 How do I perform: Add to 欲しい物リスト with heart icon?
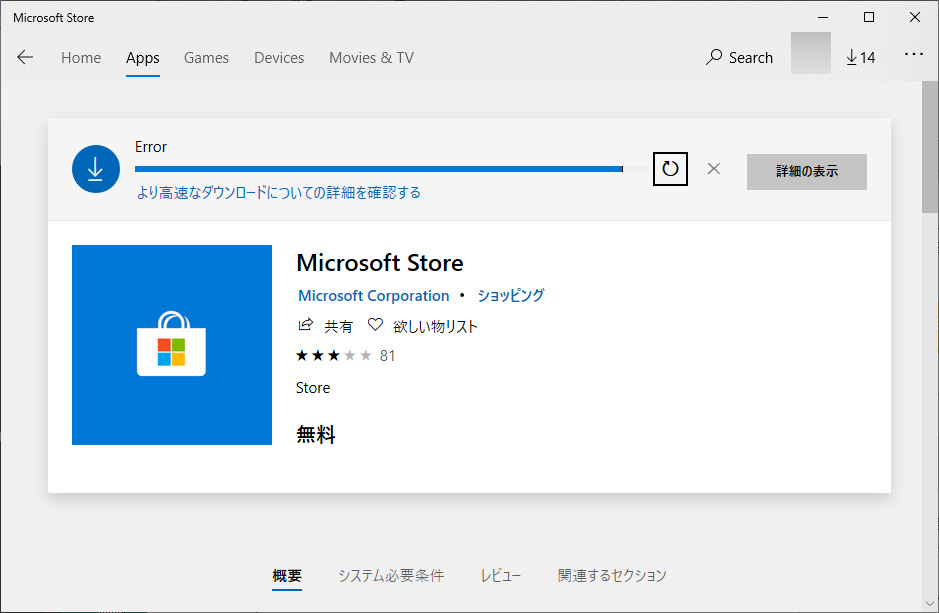423,326
